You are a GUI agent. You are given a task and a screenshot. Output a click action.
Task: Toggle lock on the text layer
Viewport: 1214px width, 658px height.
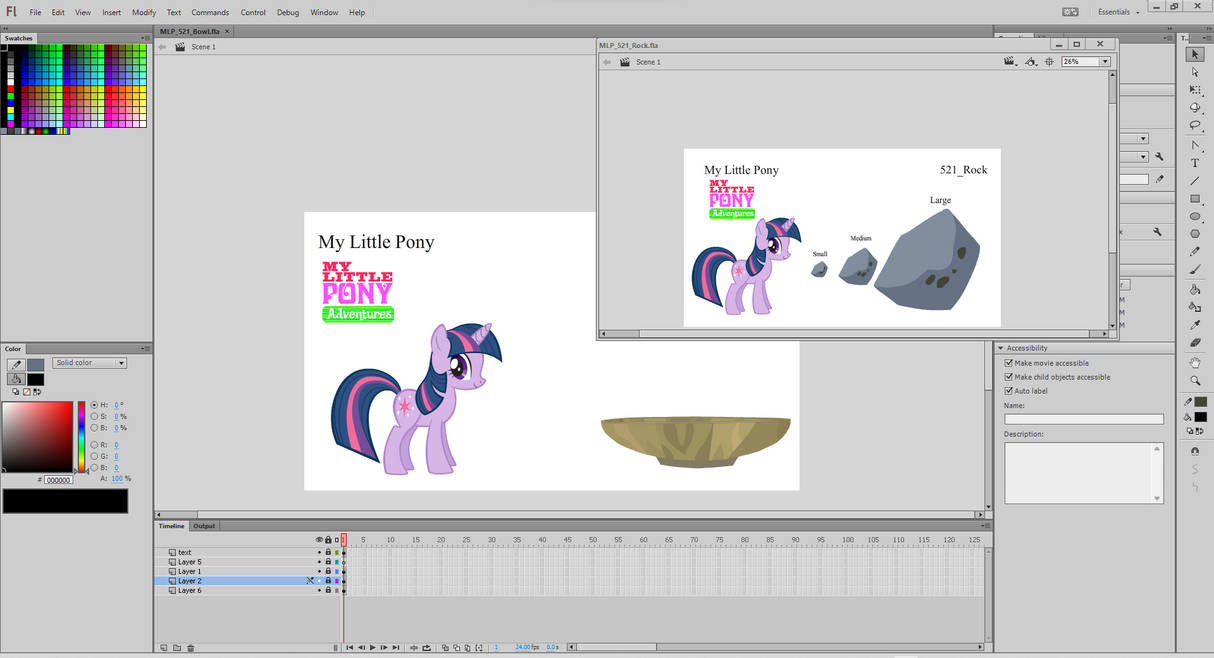328,552
